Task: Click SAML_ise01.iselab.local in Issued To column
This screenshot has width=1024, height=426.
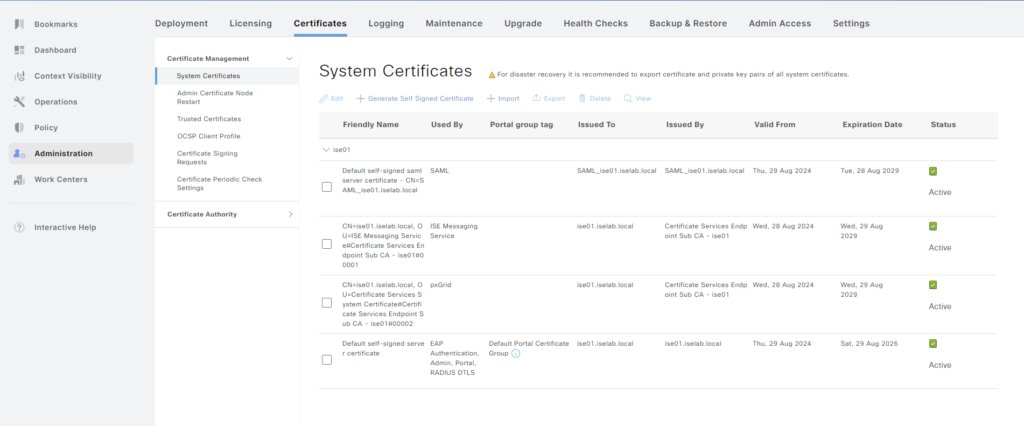Action: [x=616, y=171]
